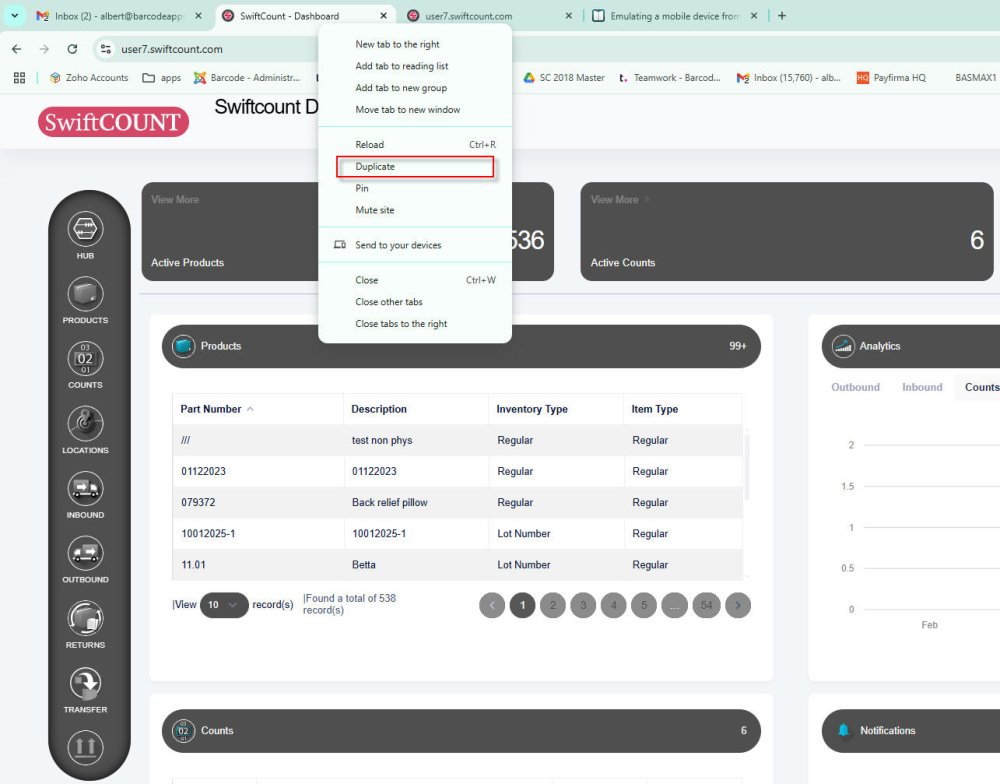Click the Products panel cube icon
The image size is (1000, 784).
click(184, 346)
